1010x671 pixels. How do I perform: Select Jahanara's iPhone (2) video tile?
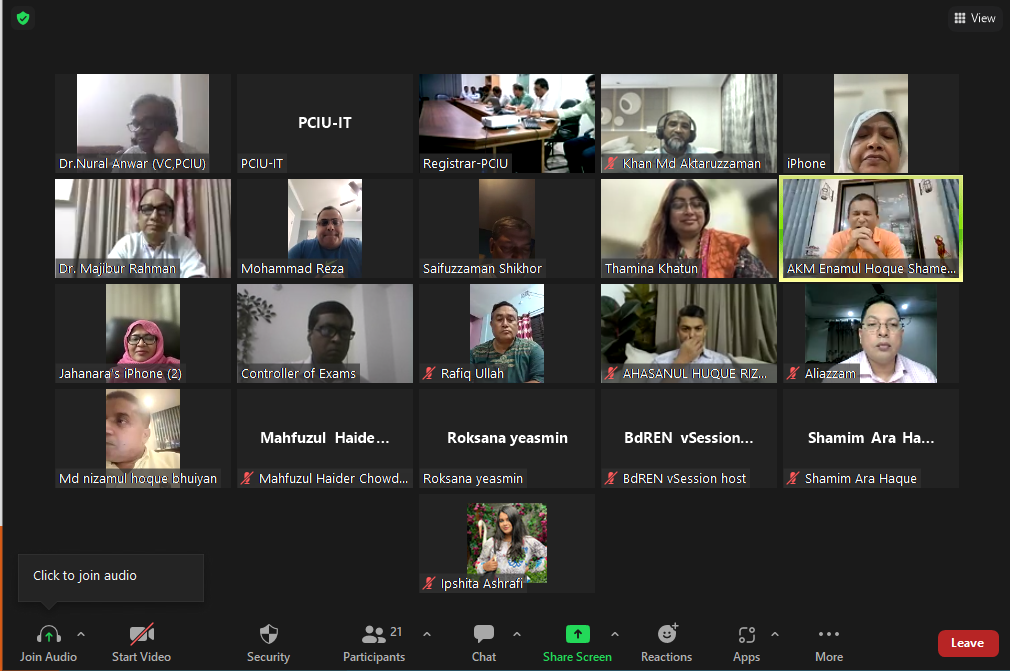[143, 333]
